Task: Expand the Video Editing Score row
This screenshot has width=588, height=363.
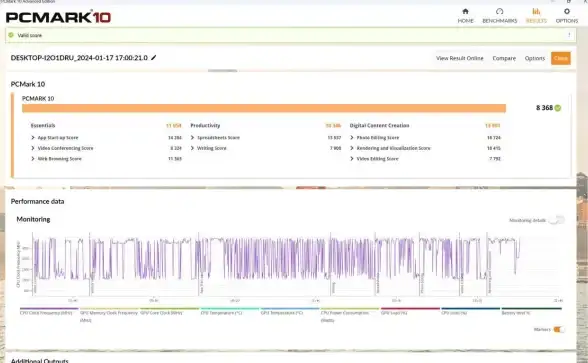Action: [352, 159]
